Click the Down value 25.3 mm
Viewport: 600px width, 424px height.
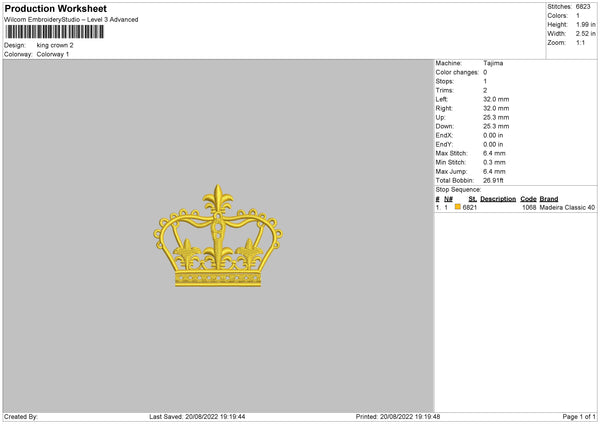pos(496,126)
